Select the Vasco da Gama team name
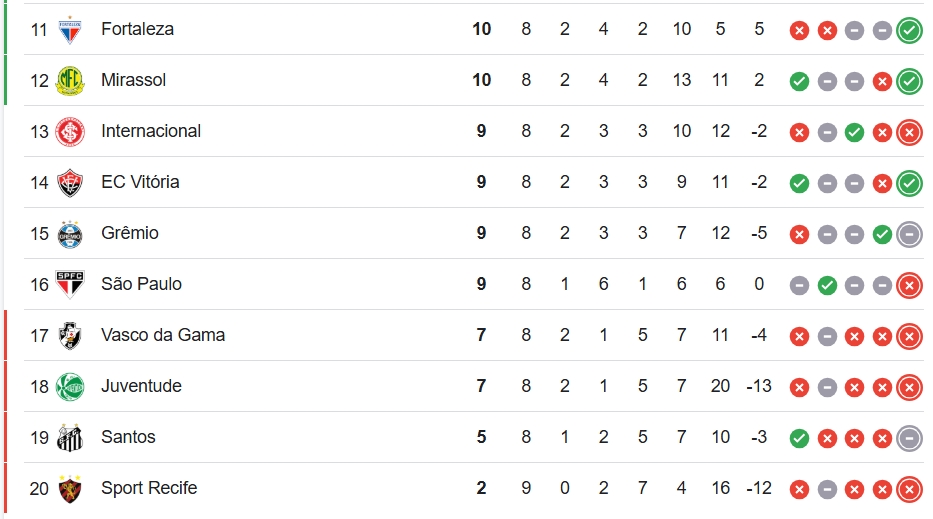 [163, 335]
